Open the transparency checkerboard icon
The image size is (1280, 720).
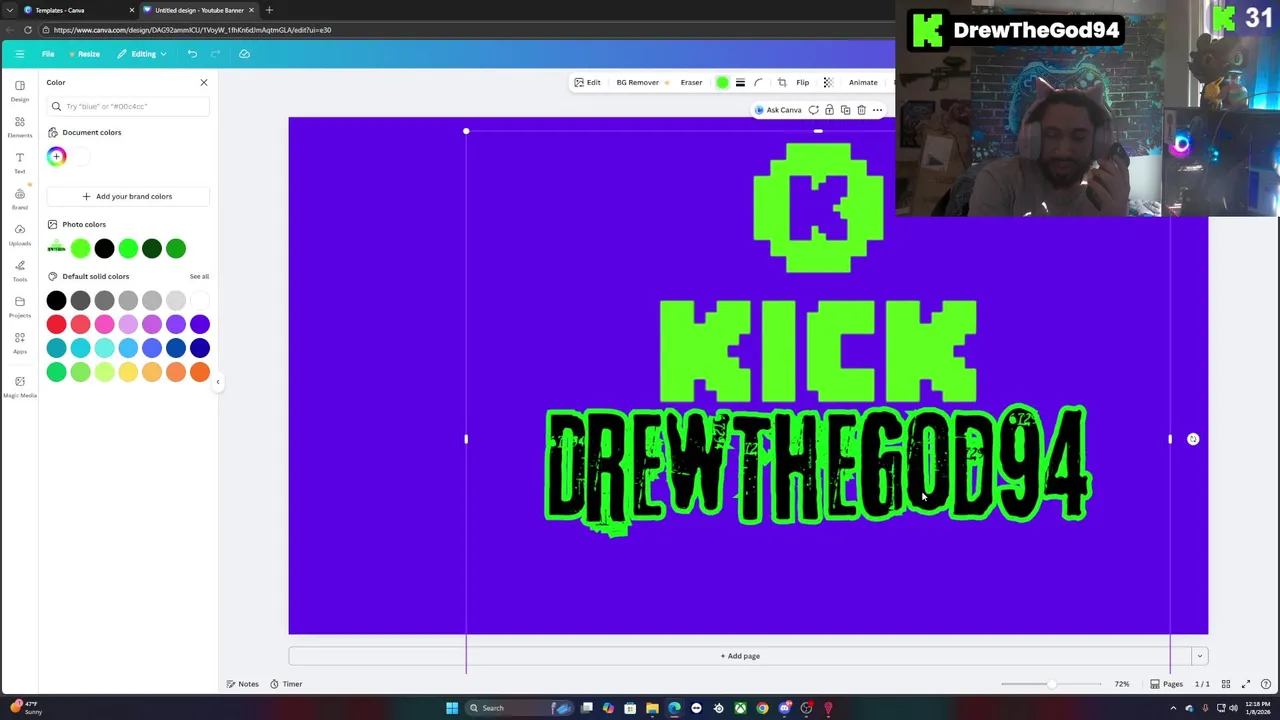click(x=827, y=83)
